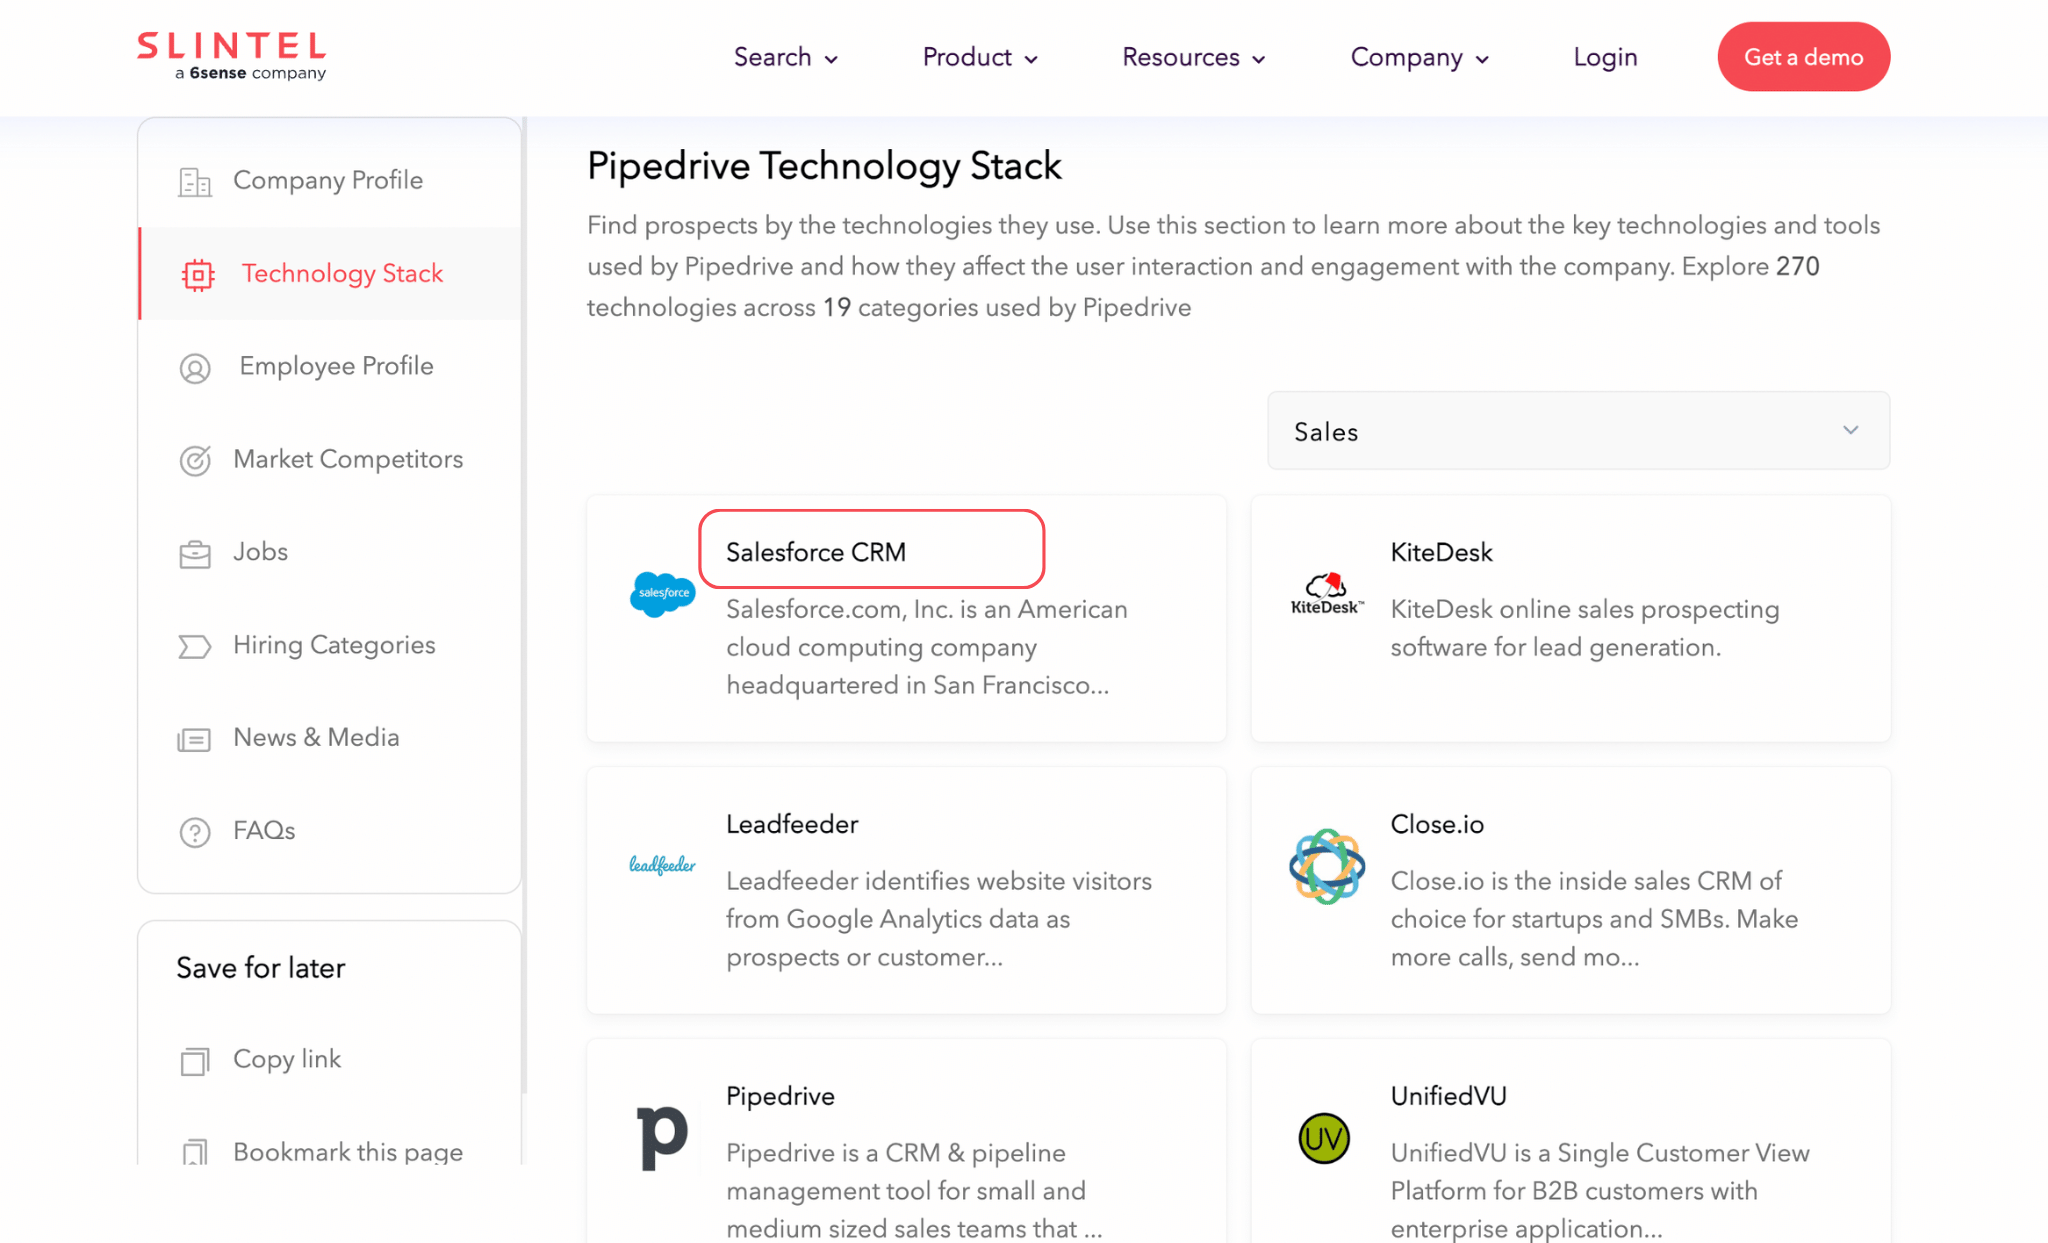Open the KiteDesk title
The width and height of the screenshot is (2048, 1243).
click(x=1441, y=552)
